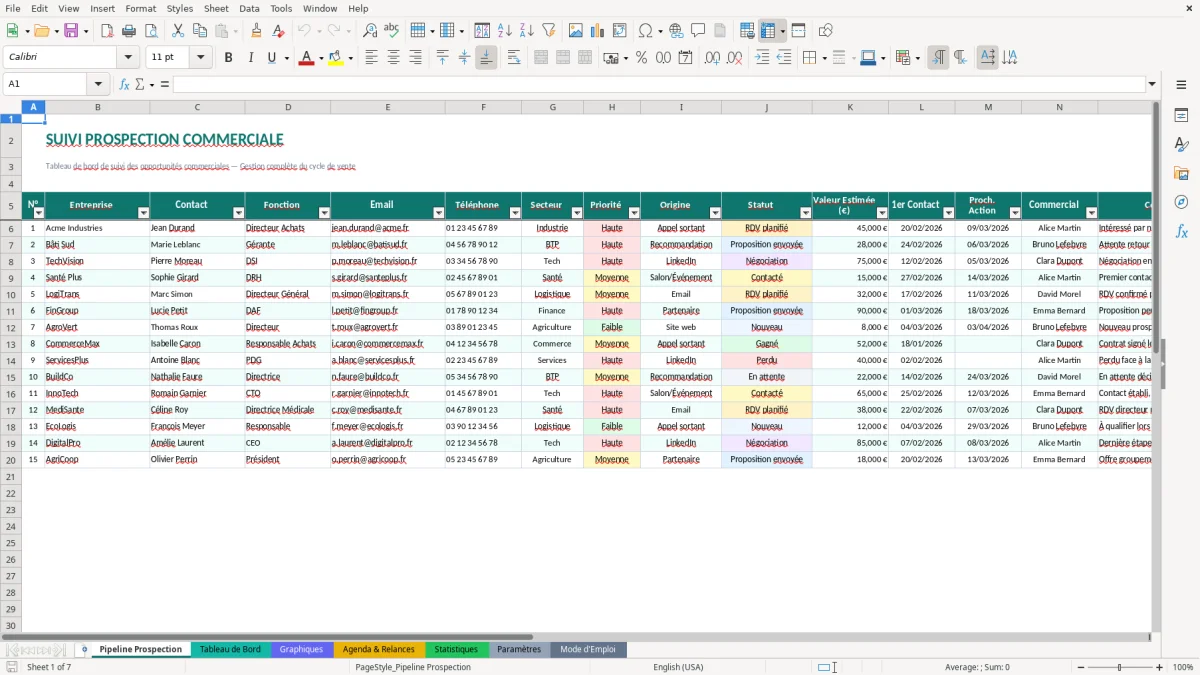The height and width of the screenshot is (675, 1200).
Task: Open sidebar Properties deck icon
Action: click(x=1181, y=116)
